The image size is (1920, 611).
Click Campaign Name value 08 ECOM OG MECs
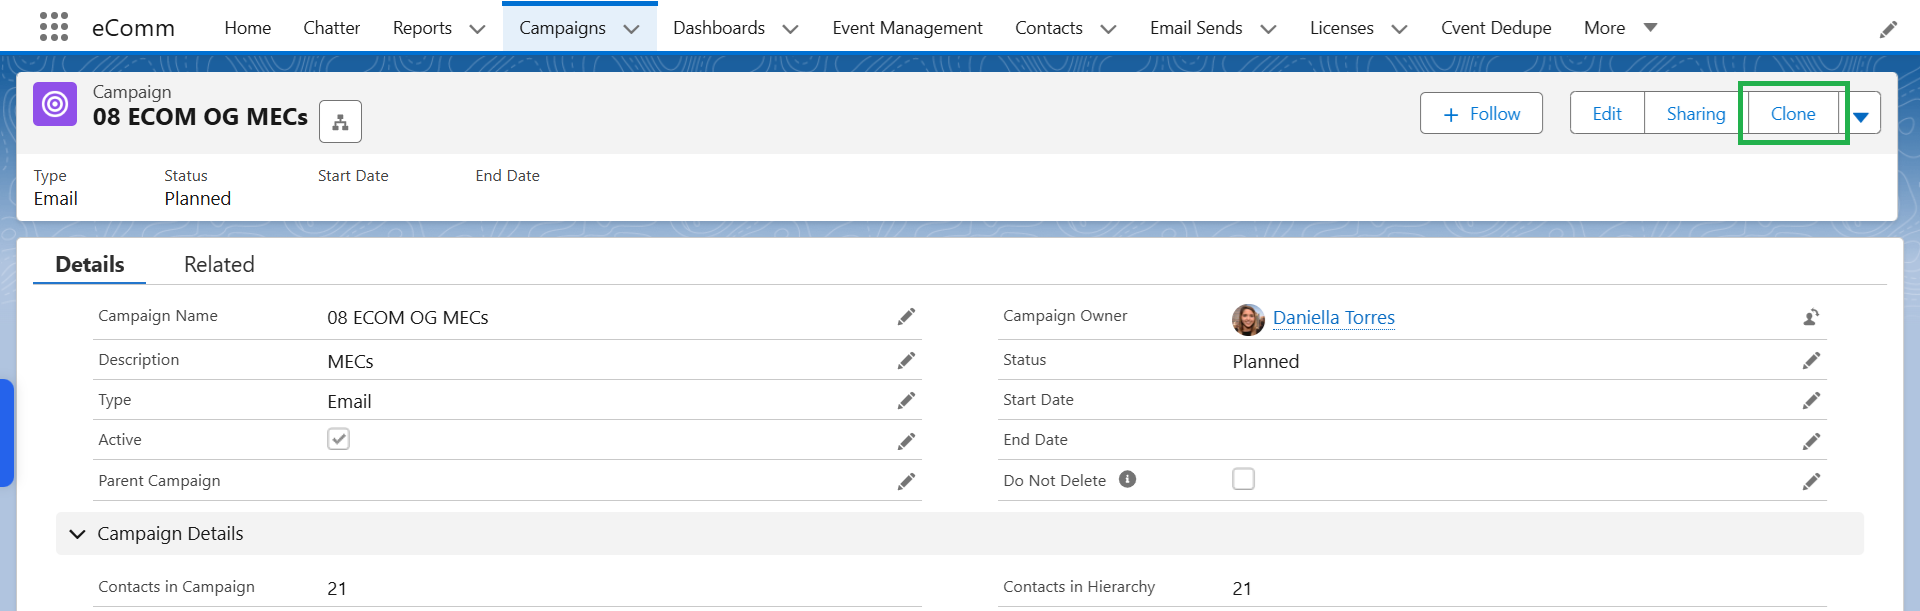[x=408, y=317]
